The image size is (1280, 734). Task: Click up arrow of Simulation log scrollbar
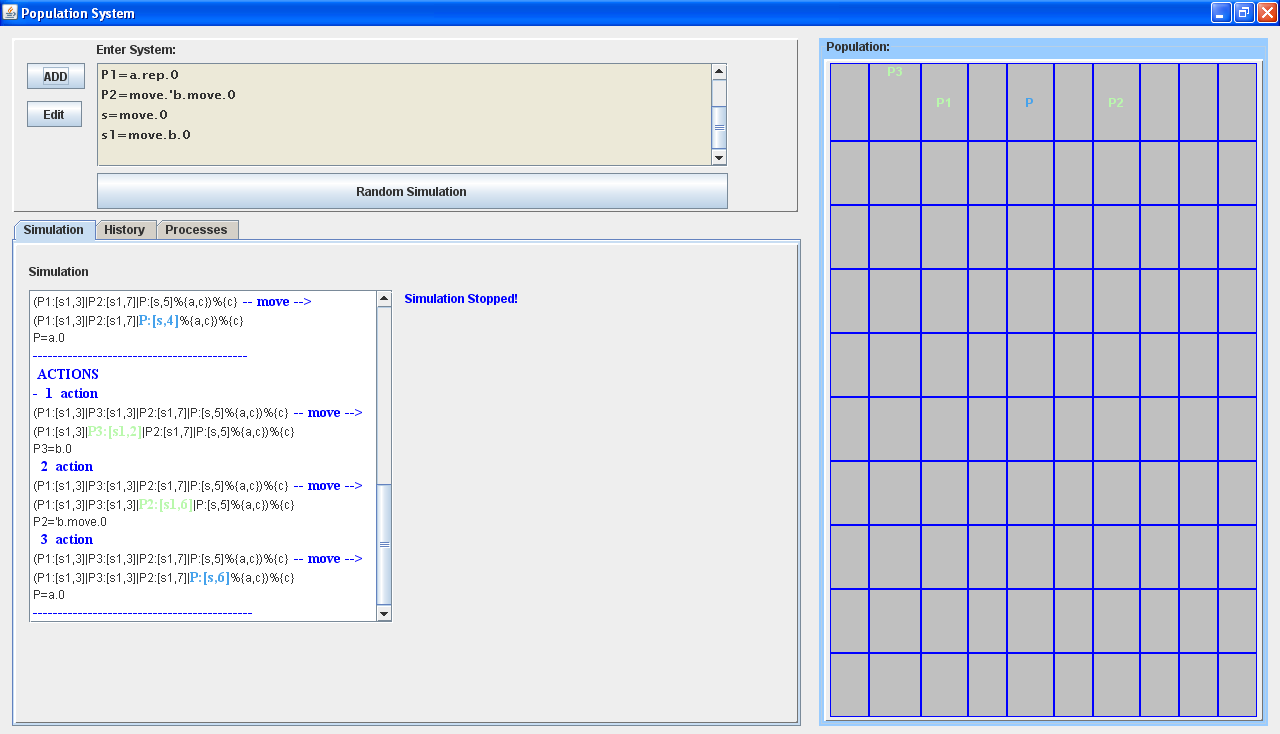tap(384, 299)
